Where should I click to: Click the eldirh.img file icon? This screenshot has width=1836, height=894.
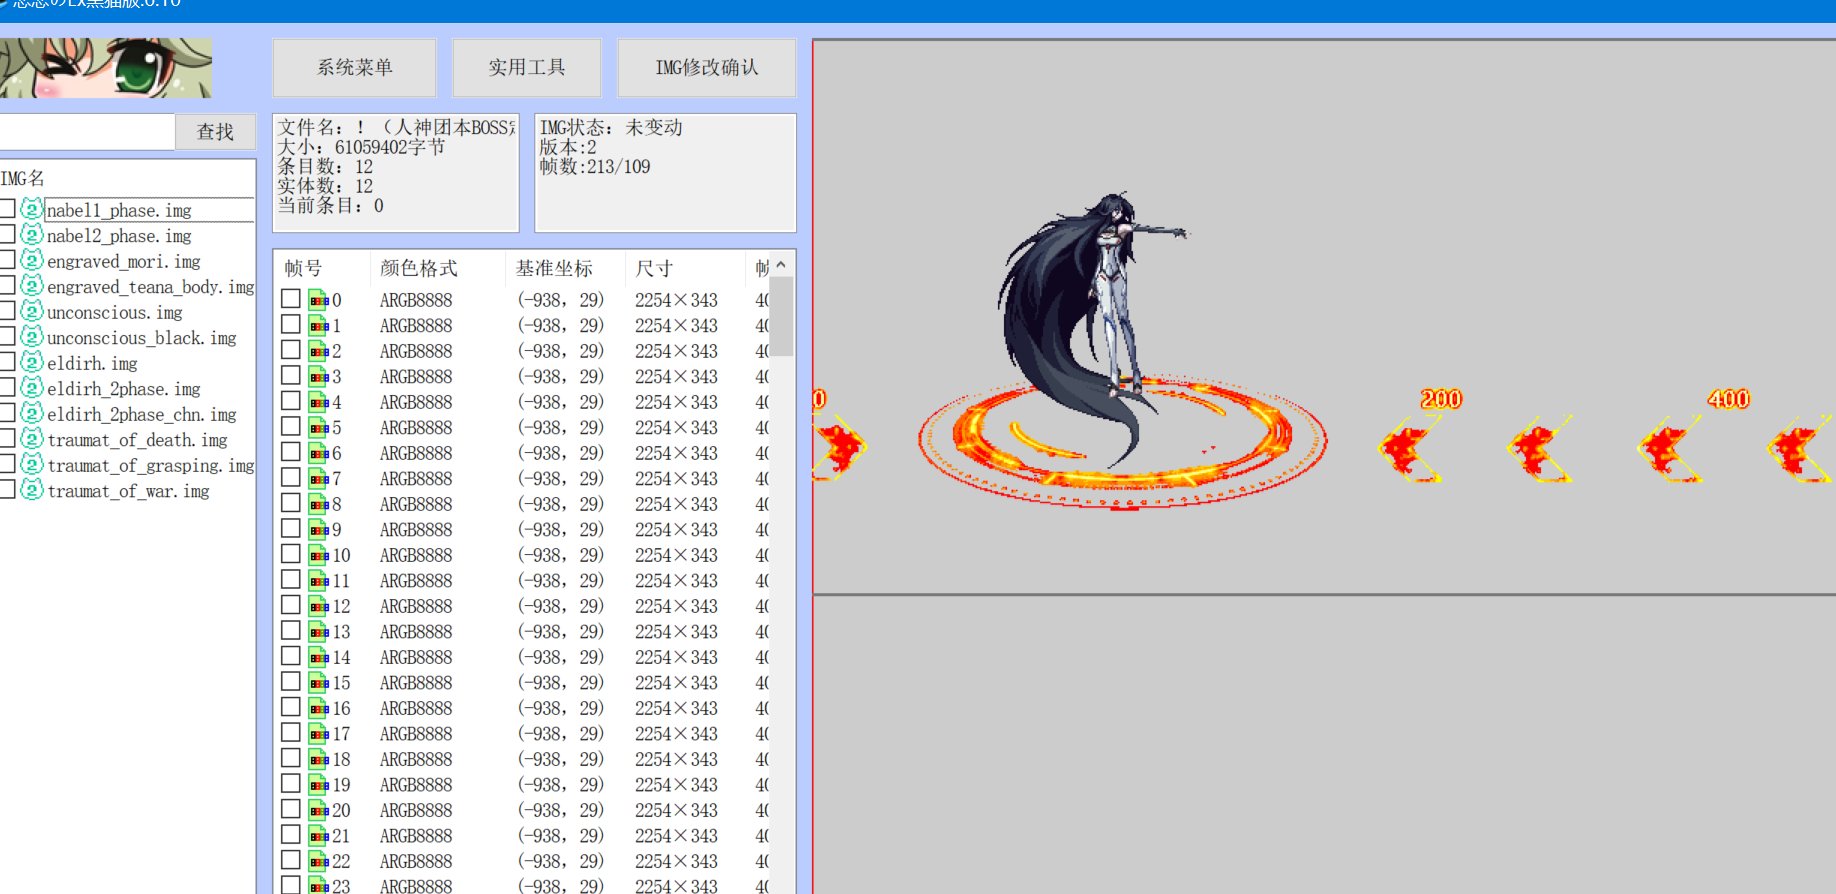click(32, 362)
